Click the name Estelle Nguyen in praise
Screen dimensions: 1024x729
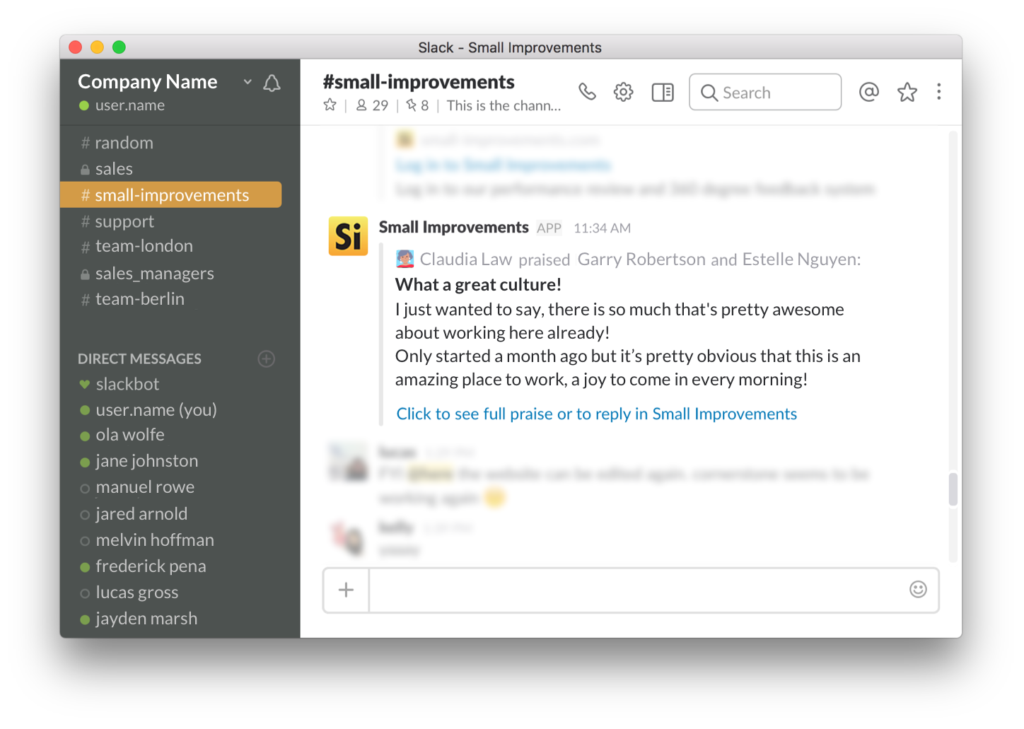801,259
